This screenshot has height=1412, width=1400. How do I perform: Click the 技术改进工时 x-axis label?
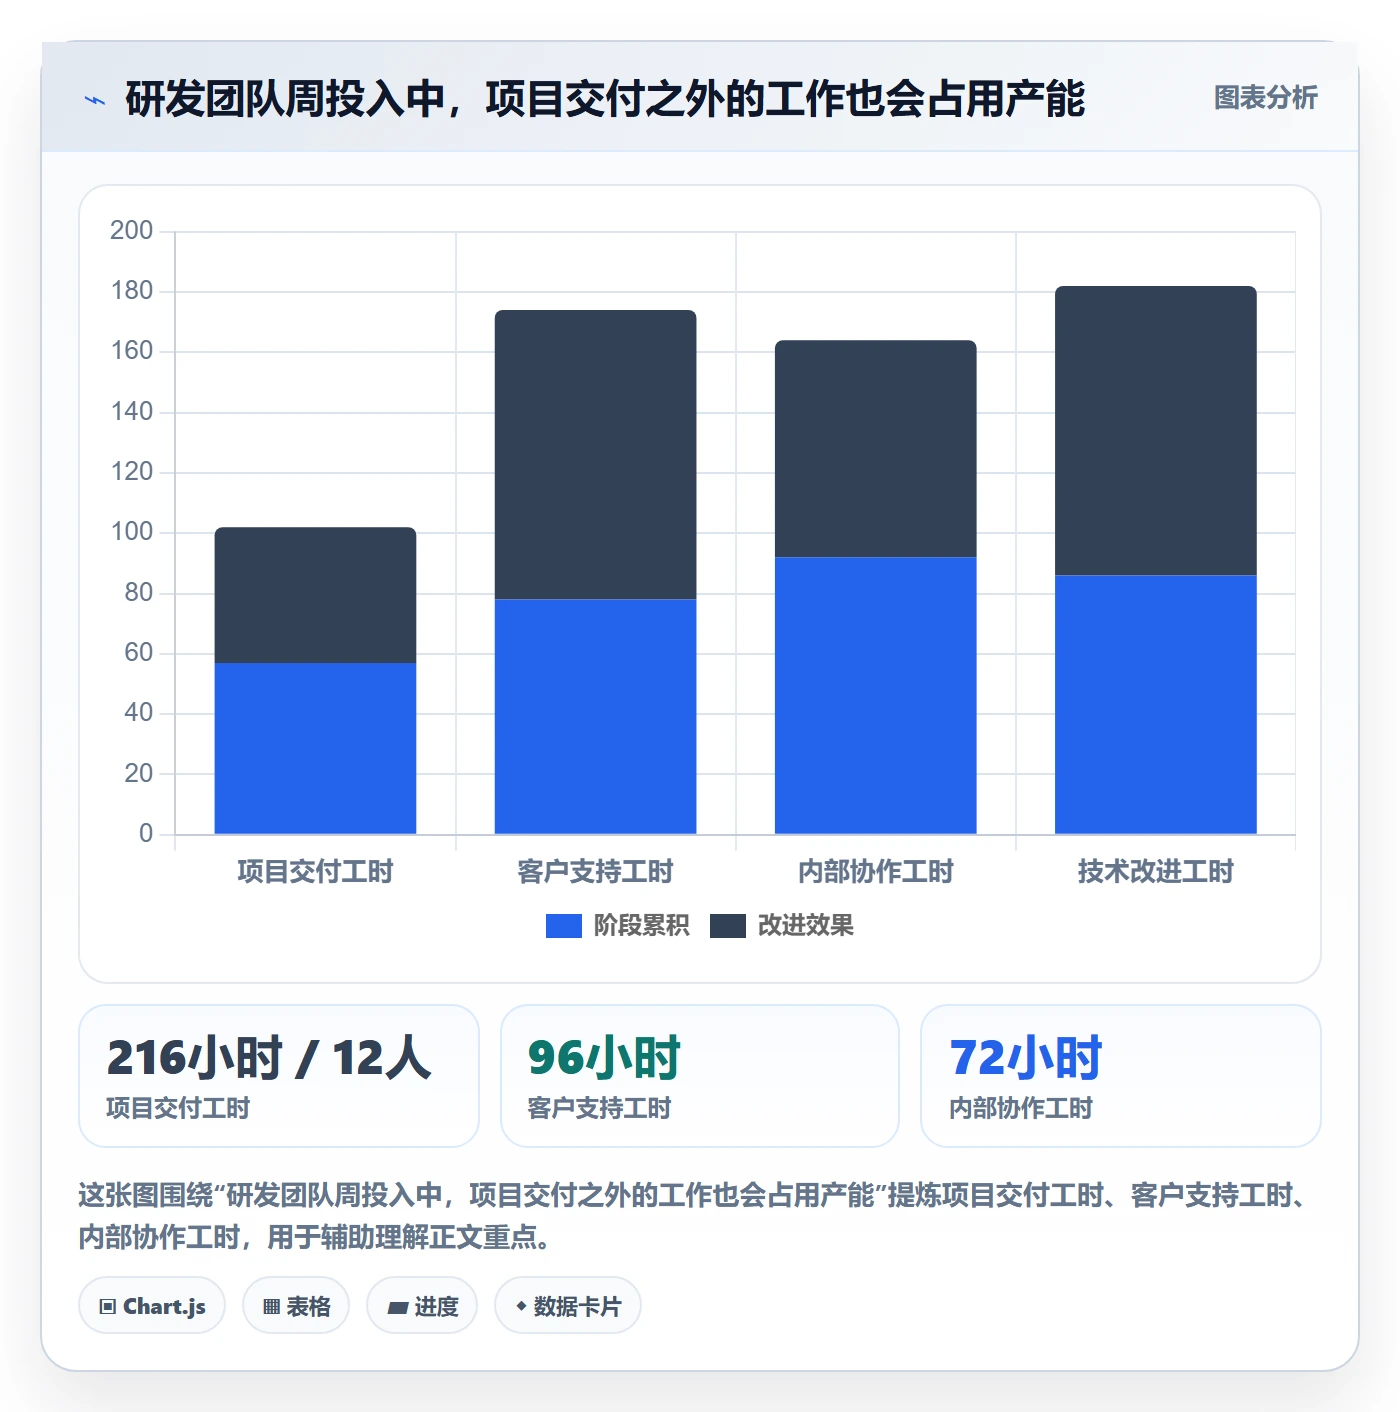(1155, 872)
